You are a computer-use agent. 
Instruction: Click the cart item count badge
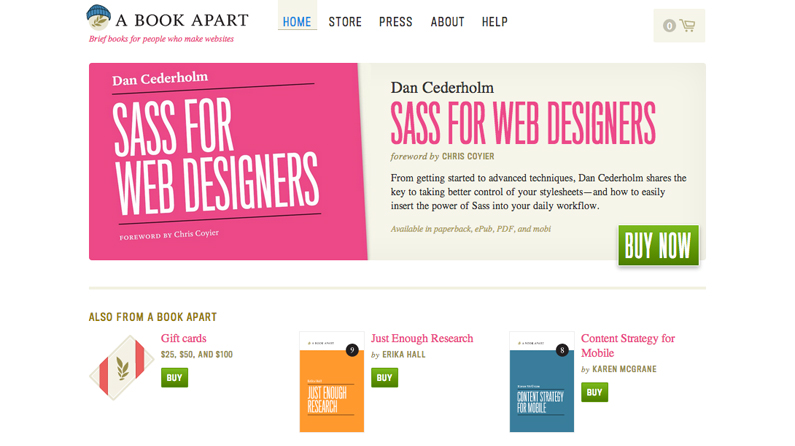[x=669, y=25]
